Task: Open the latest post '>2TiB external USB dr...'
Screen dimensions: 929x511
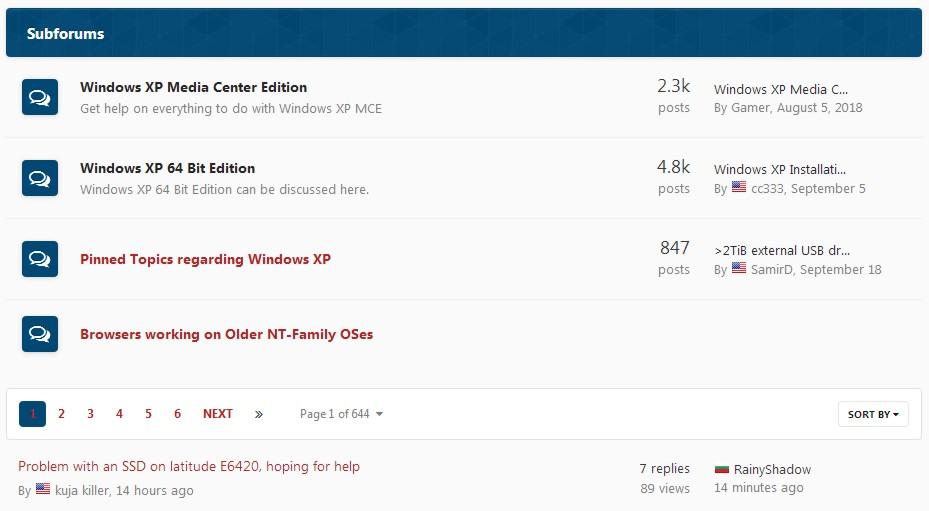Action: tap(782, 250)
